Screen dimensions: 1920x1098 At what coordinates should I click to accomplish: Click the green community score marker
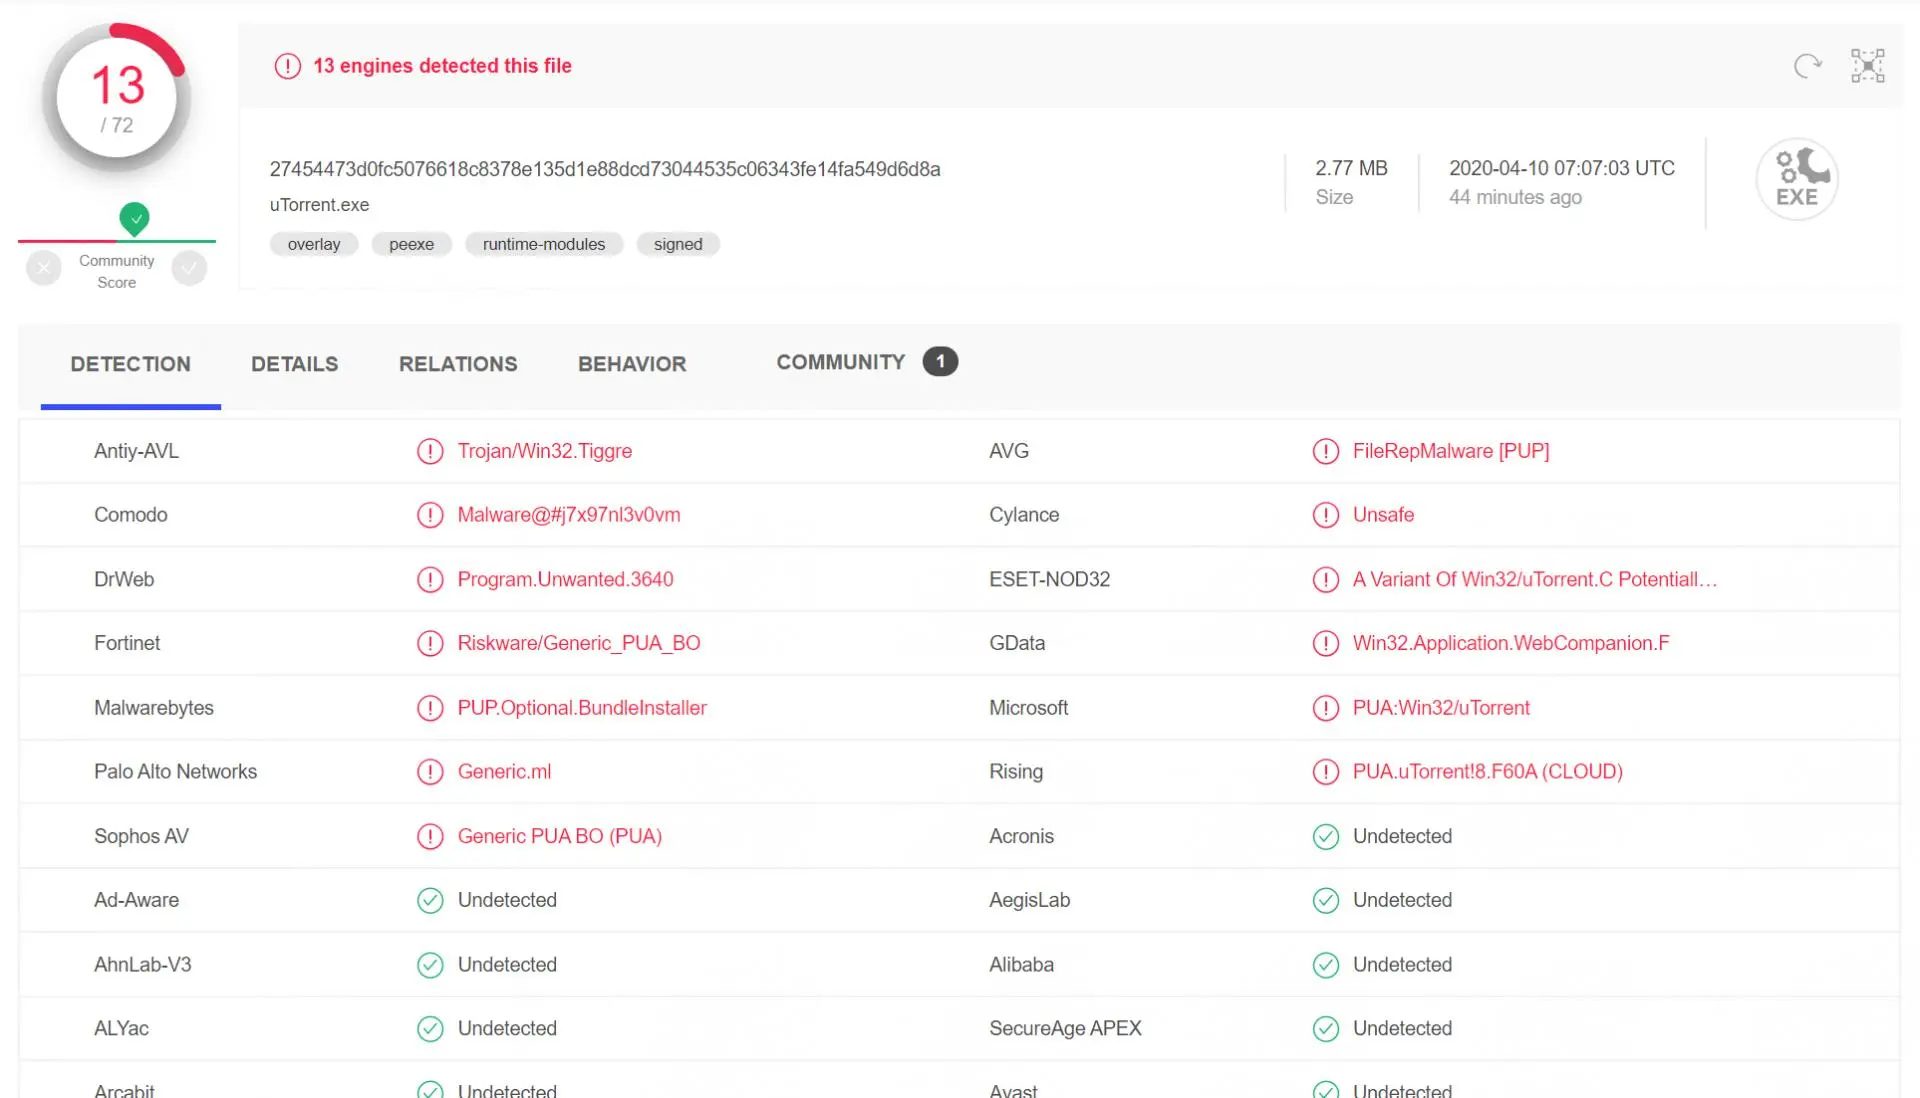coord(134,218)
